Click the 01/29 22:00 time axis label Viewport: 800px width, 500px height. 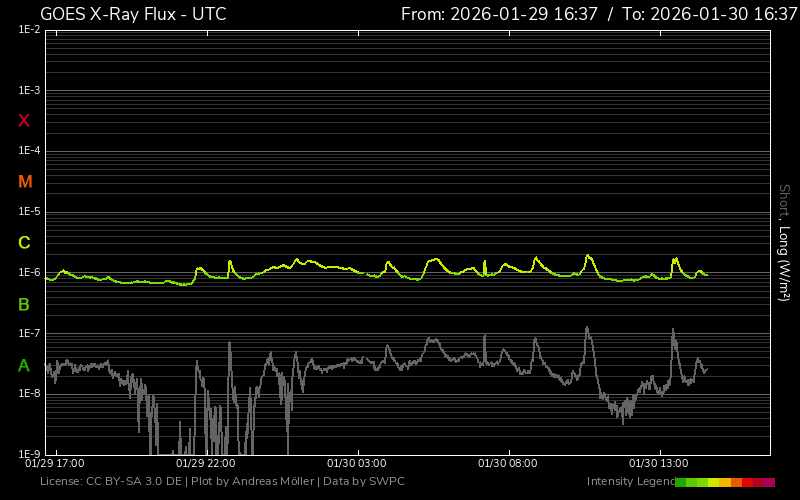(x=205, y=463)
